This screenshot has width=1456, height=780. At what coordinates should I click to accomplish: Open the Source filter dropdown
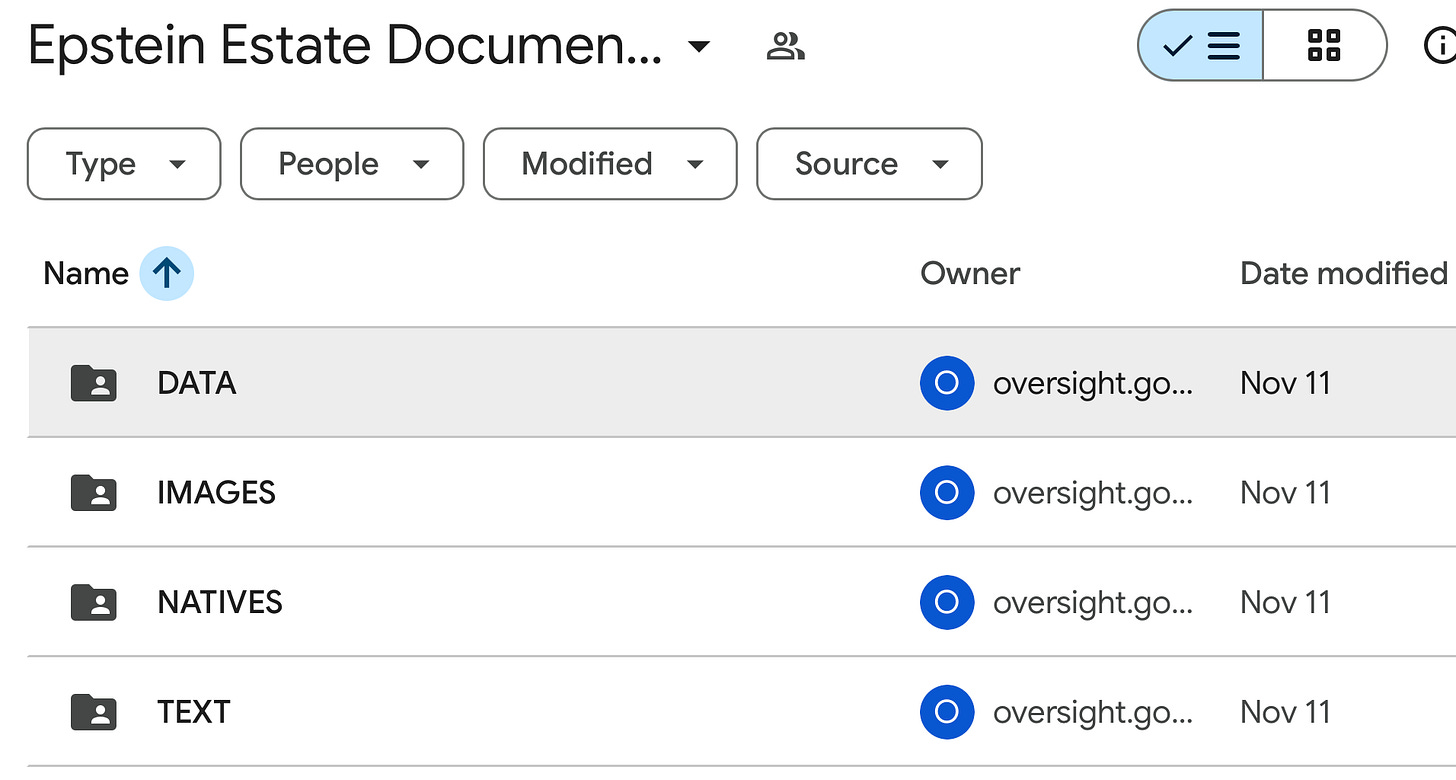(x=869, y=164)
